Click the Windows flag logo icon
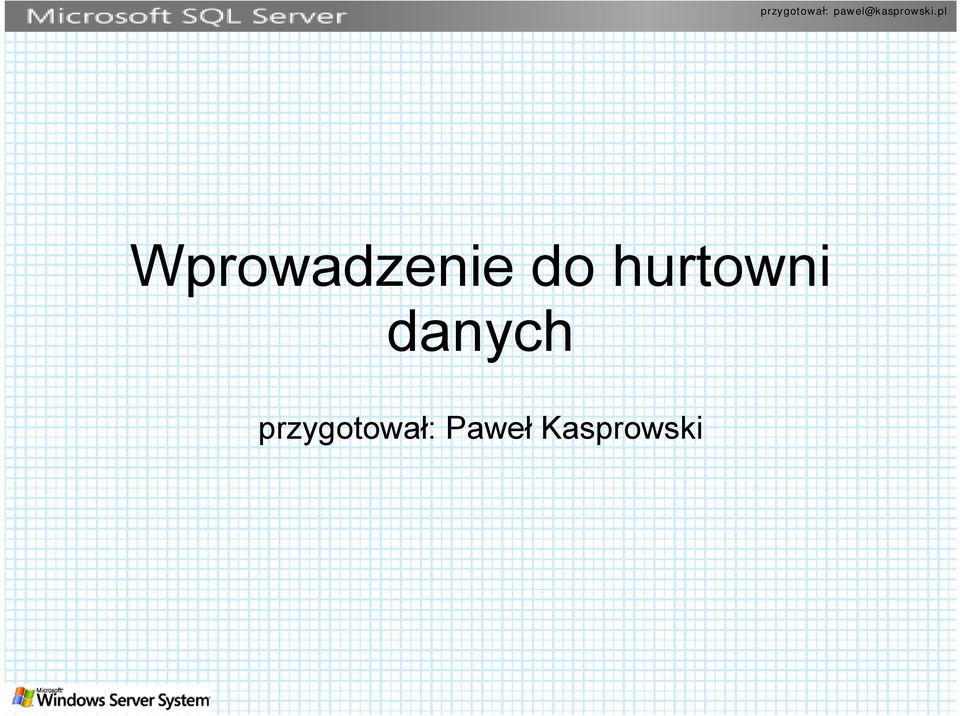Viewport: 960px width, 716px height. pyautogui.click(x=23, y=698)
